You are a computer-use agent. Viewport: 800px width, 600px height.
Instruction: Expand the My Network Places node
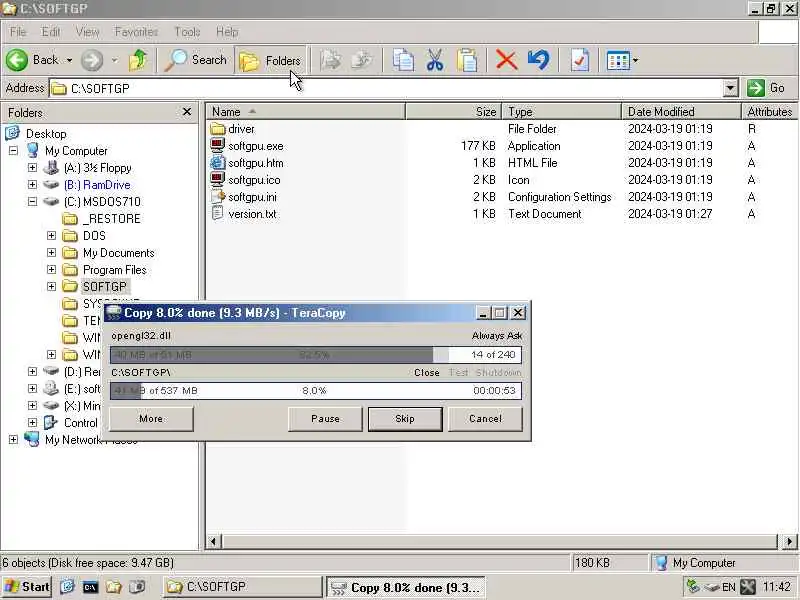coord(14,439)
